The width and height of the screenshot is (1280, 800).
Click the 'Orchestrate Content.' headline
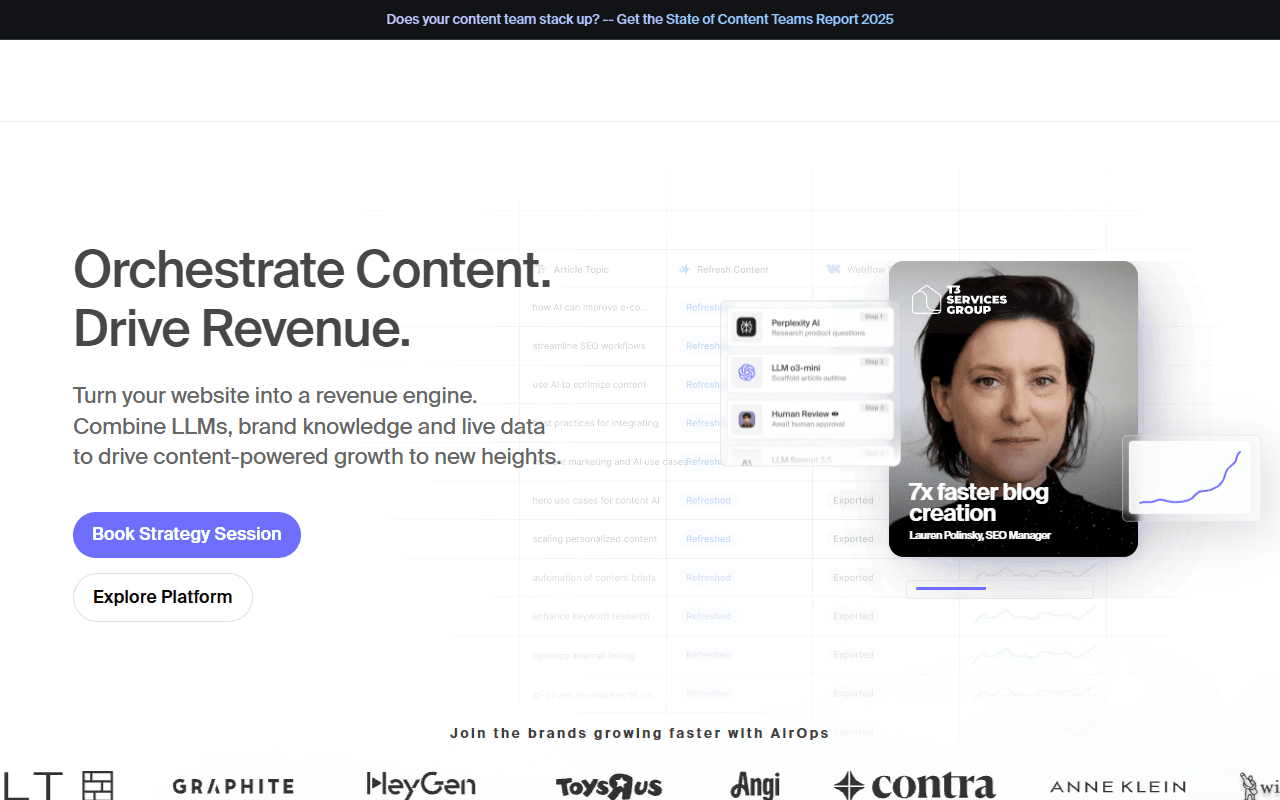click(x=312, y=269)
